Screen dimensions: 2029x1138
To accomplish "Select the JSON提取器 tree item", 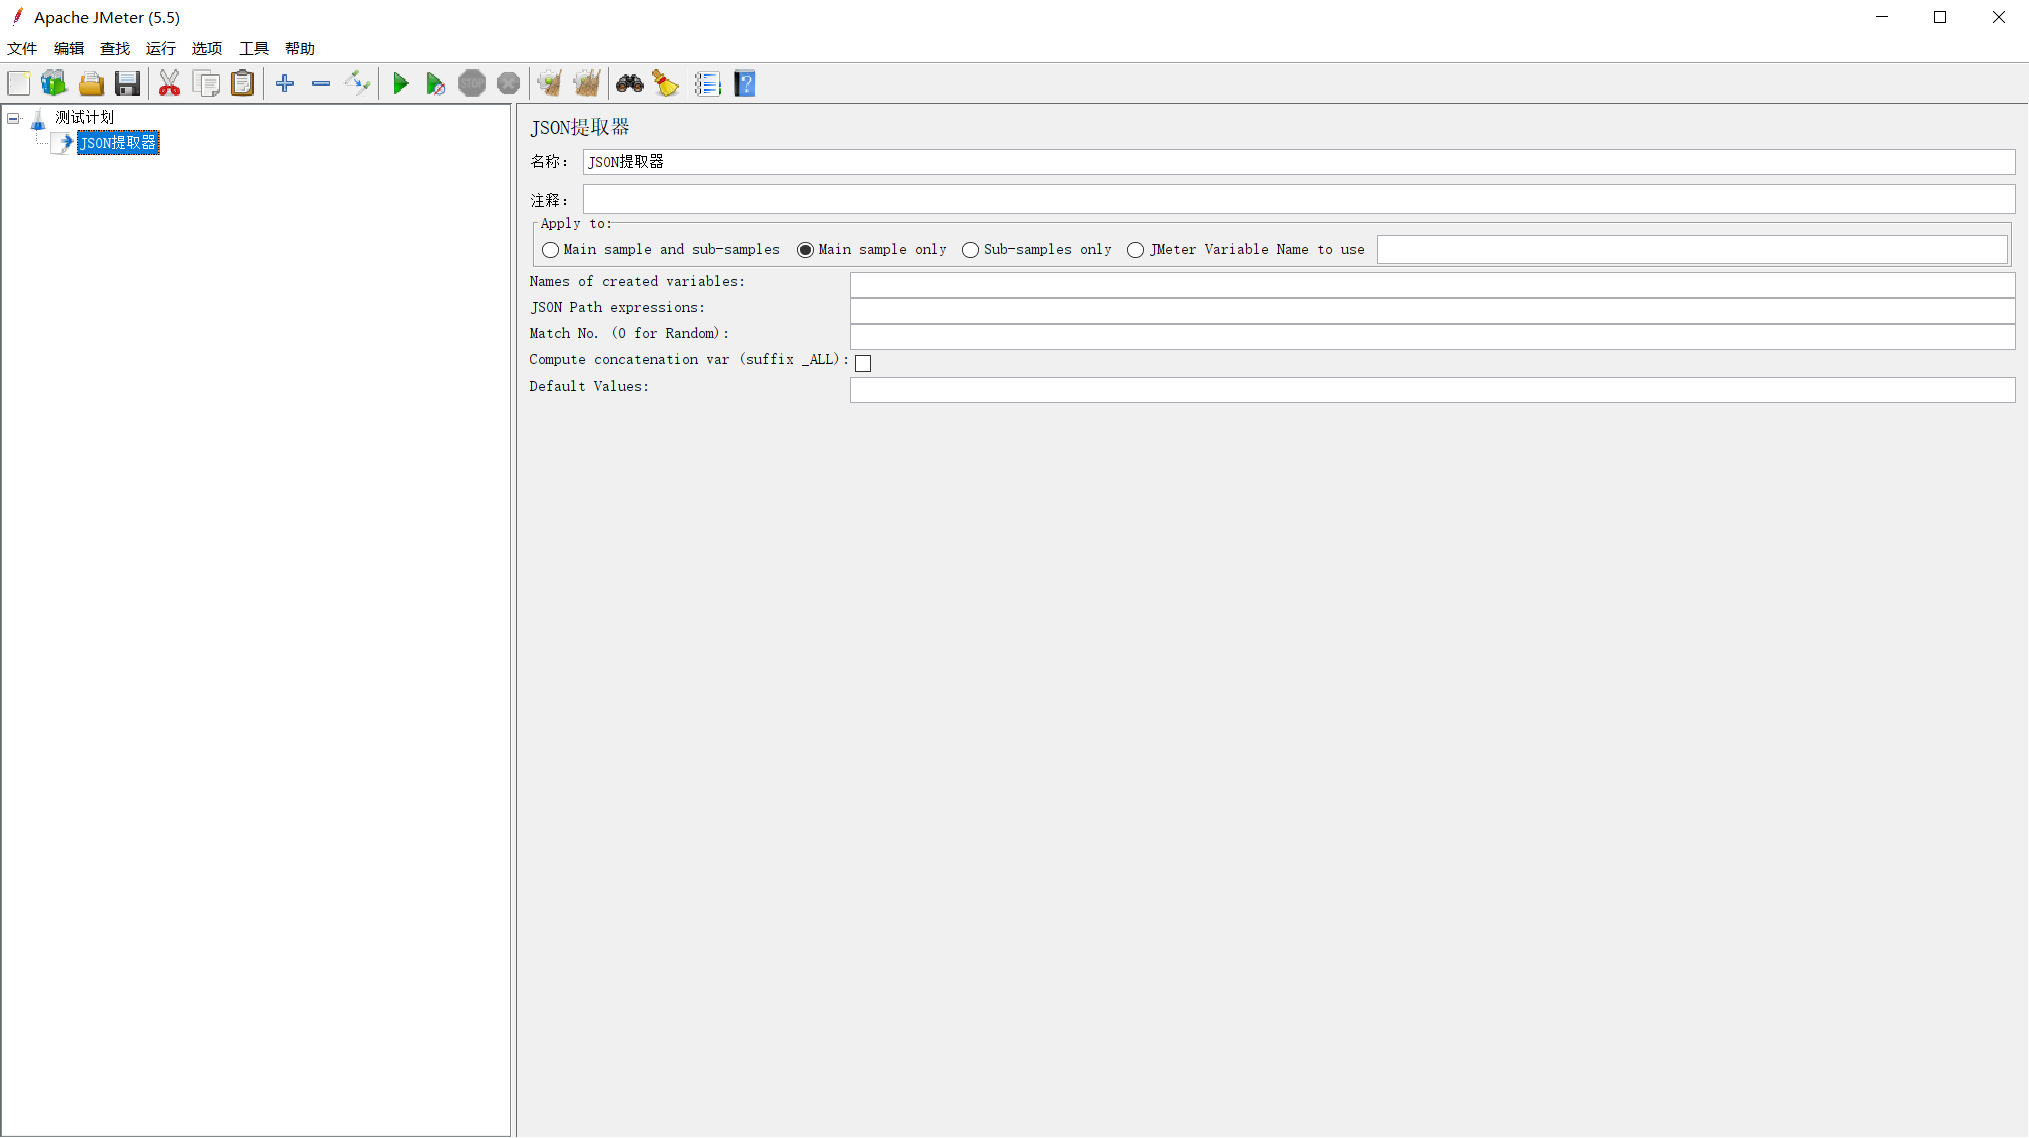I will pos(116,142).
